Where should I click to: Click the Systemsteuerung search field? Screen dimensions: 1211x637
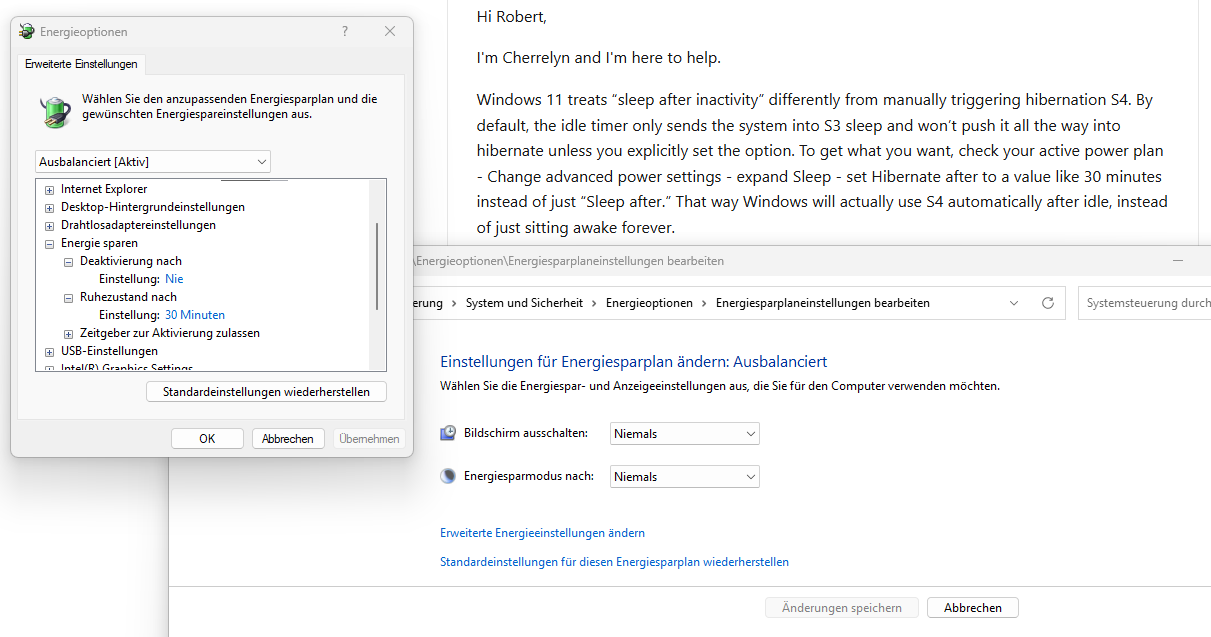[1145, 303]
